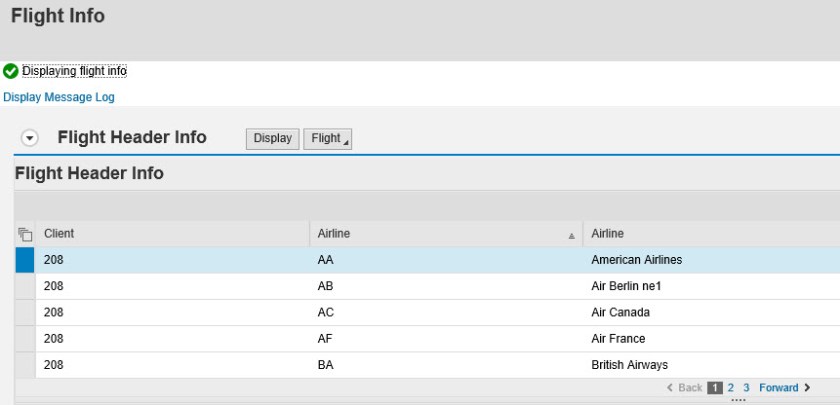Screen dimensions: 840x405
Task: Select the row selector for British Airways
Action: tap(25, 365)
